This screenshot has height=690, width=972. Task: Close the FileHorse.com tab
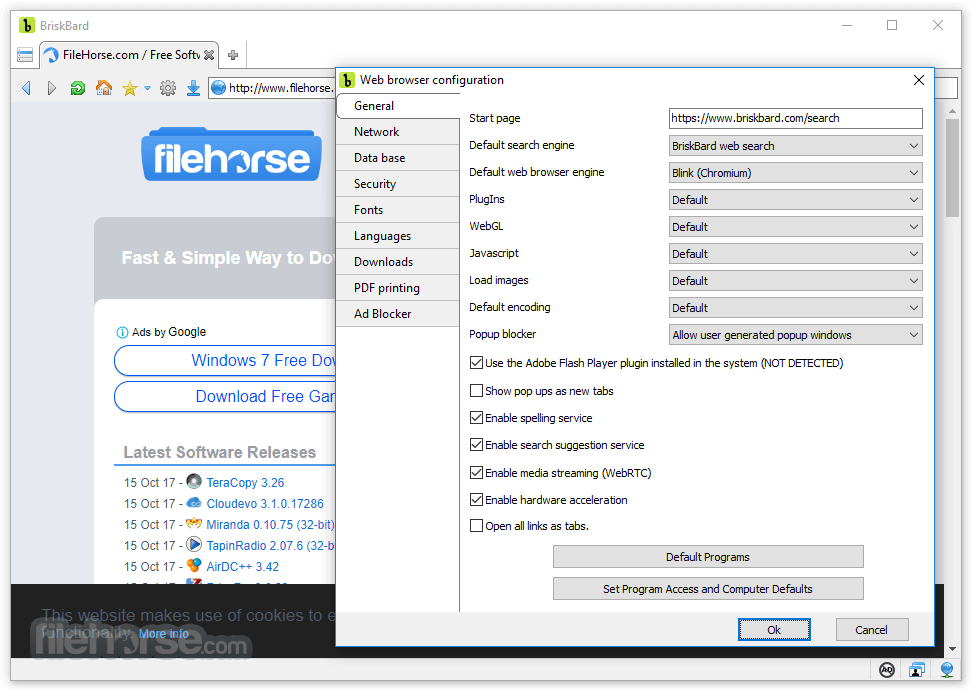[209, 55]
